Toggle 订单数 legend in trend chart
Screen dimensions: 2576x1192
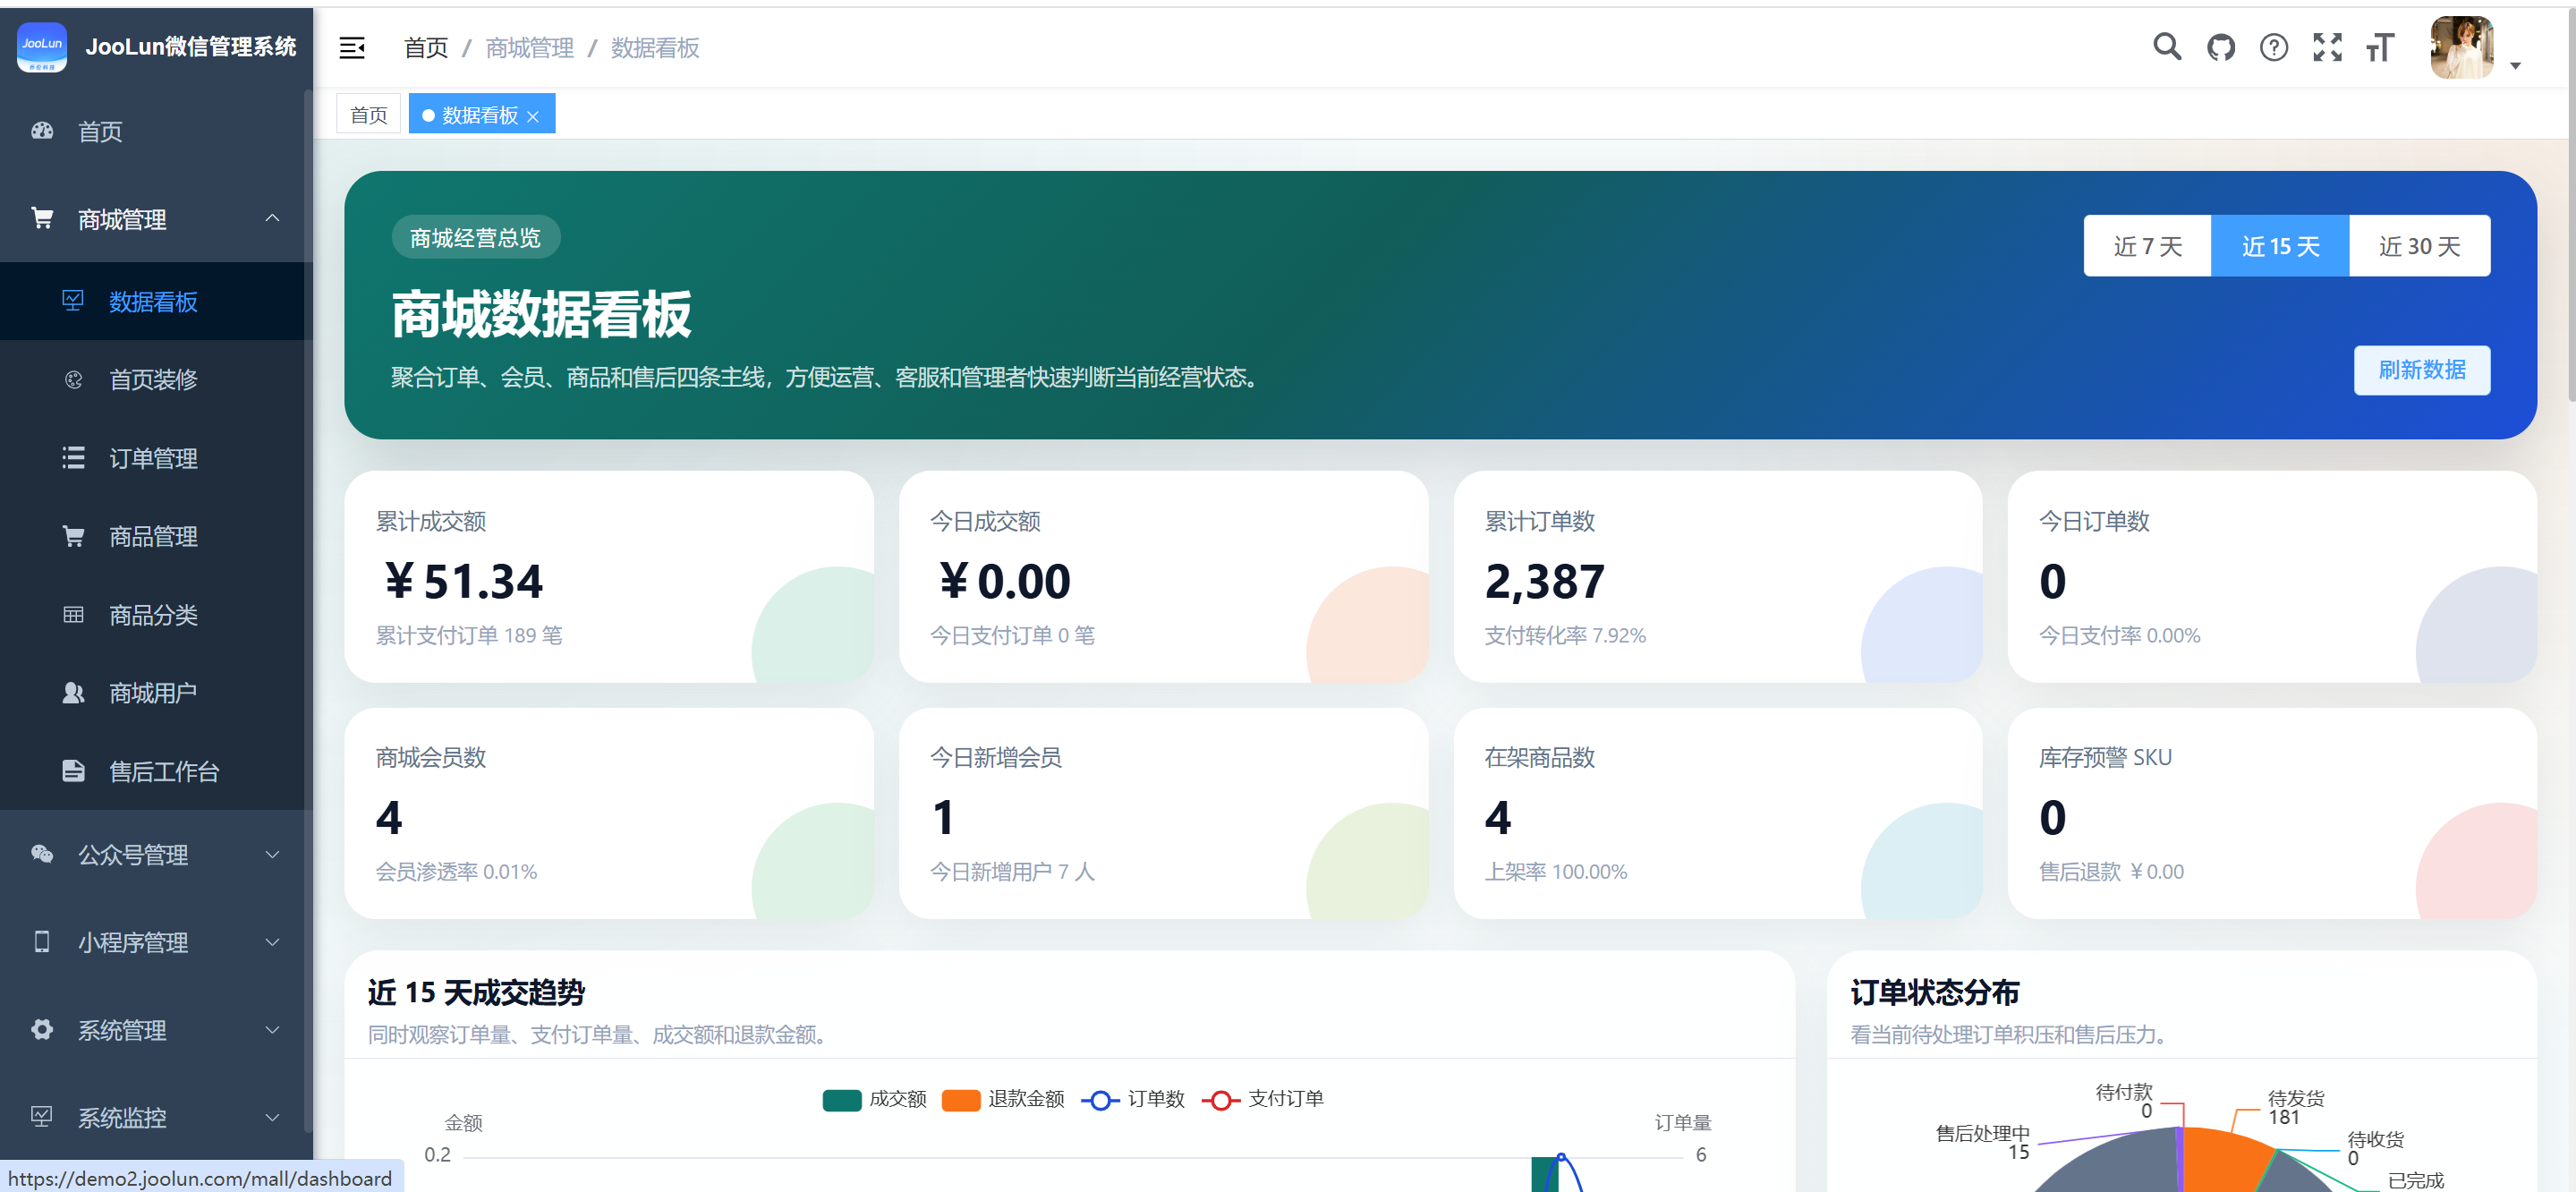tap(1133, 1098)
